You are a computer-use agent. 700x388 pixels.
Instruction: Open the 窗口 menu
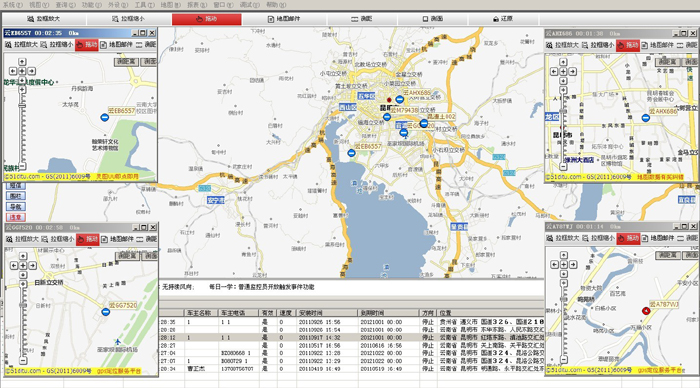pyautogui.click(x=223, y=4)
